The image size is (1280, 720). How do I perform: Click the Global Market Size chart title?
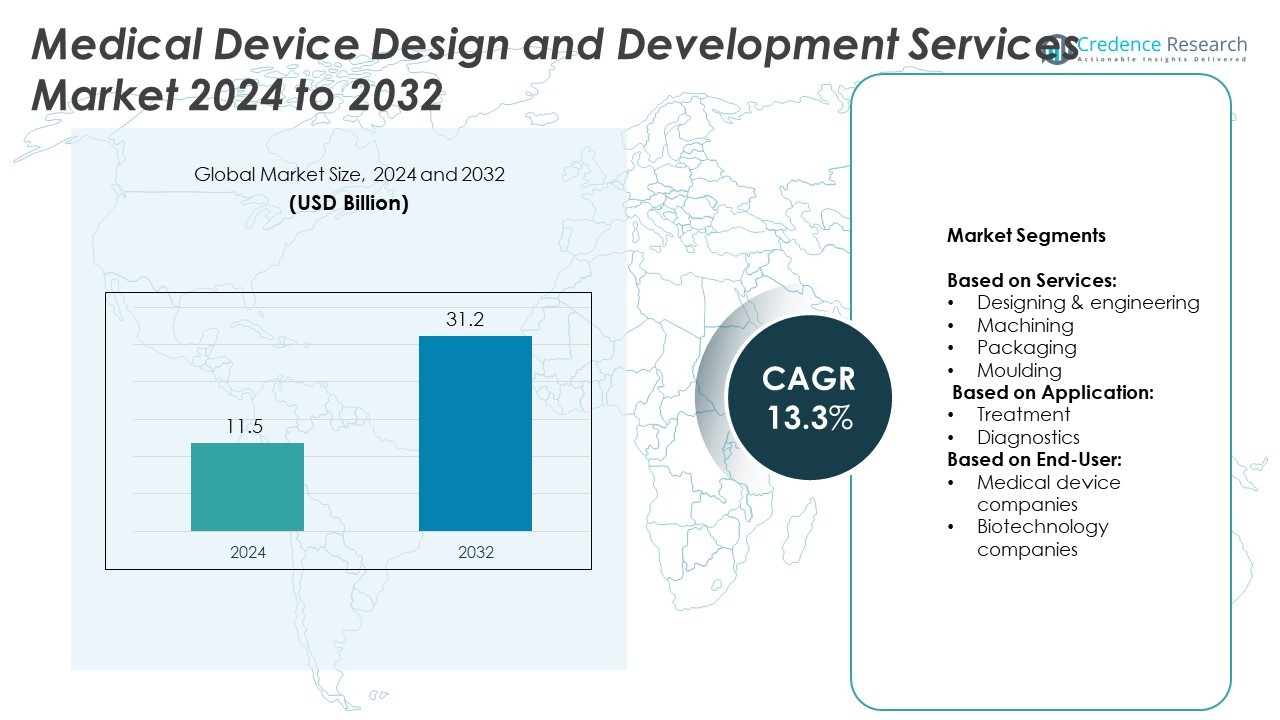pos(349,175)
